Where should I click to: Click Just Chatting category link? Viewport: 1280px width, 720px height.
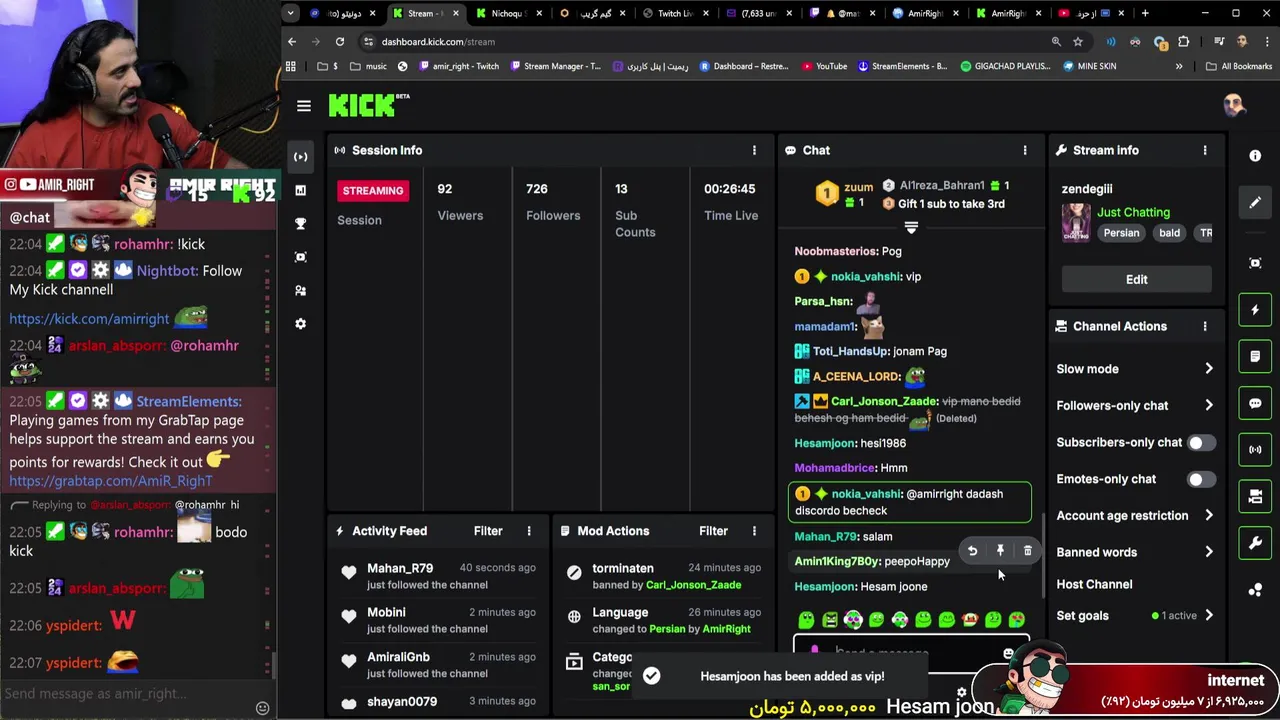tap(1133, 212)
